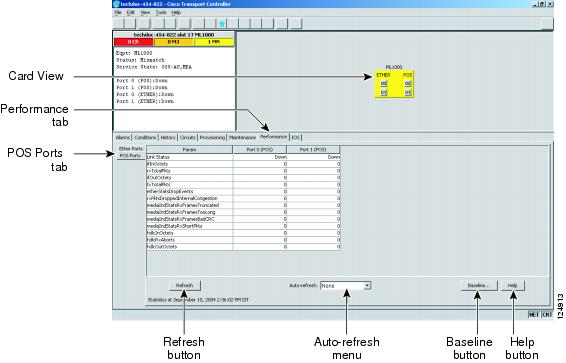Open the Edit menu
Viewport: 566px width, 363px height.
[x=131, y=13]
